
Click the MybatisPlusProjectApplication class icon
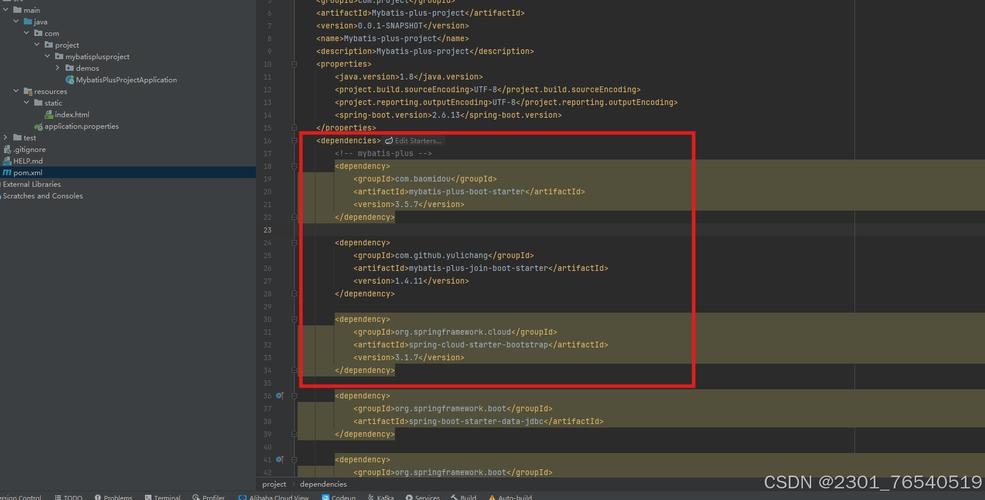pyautogui.click(x=70, y=80)
